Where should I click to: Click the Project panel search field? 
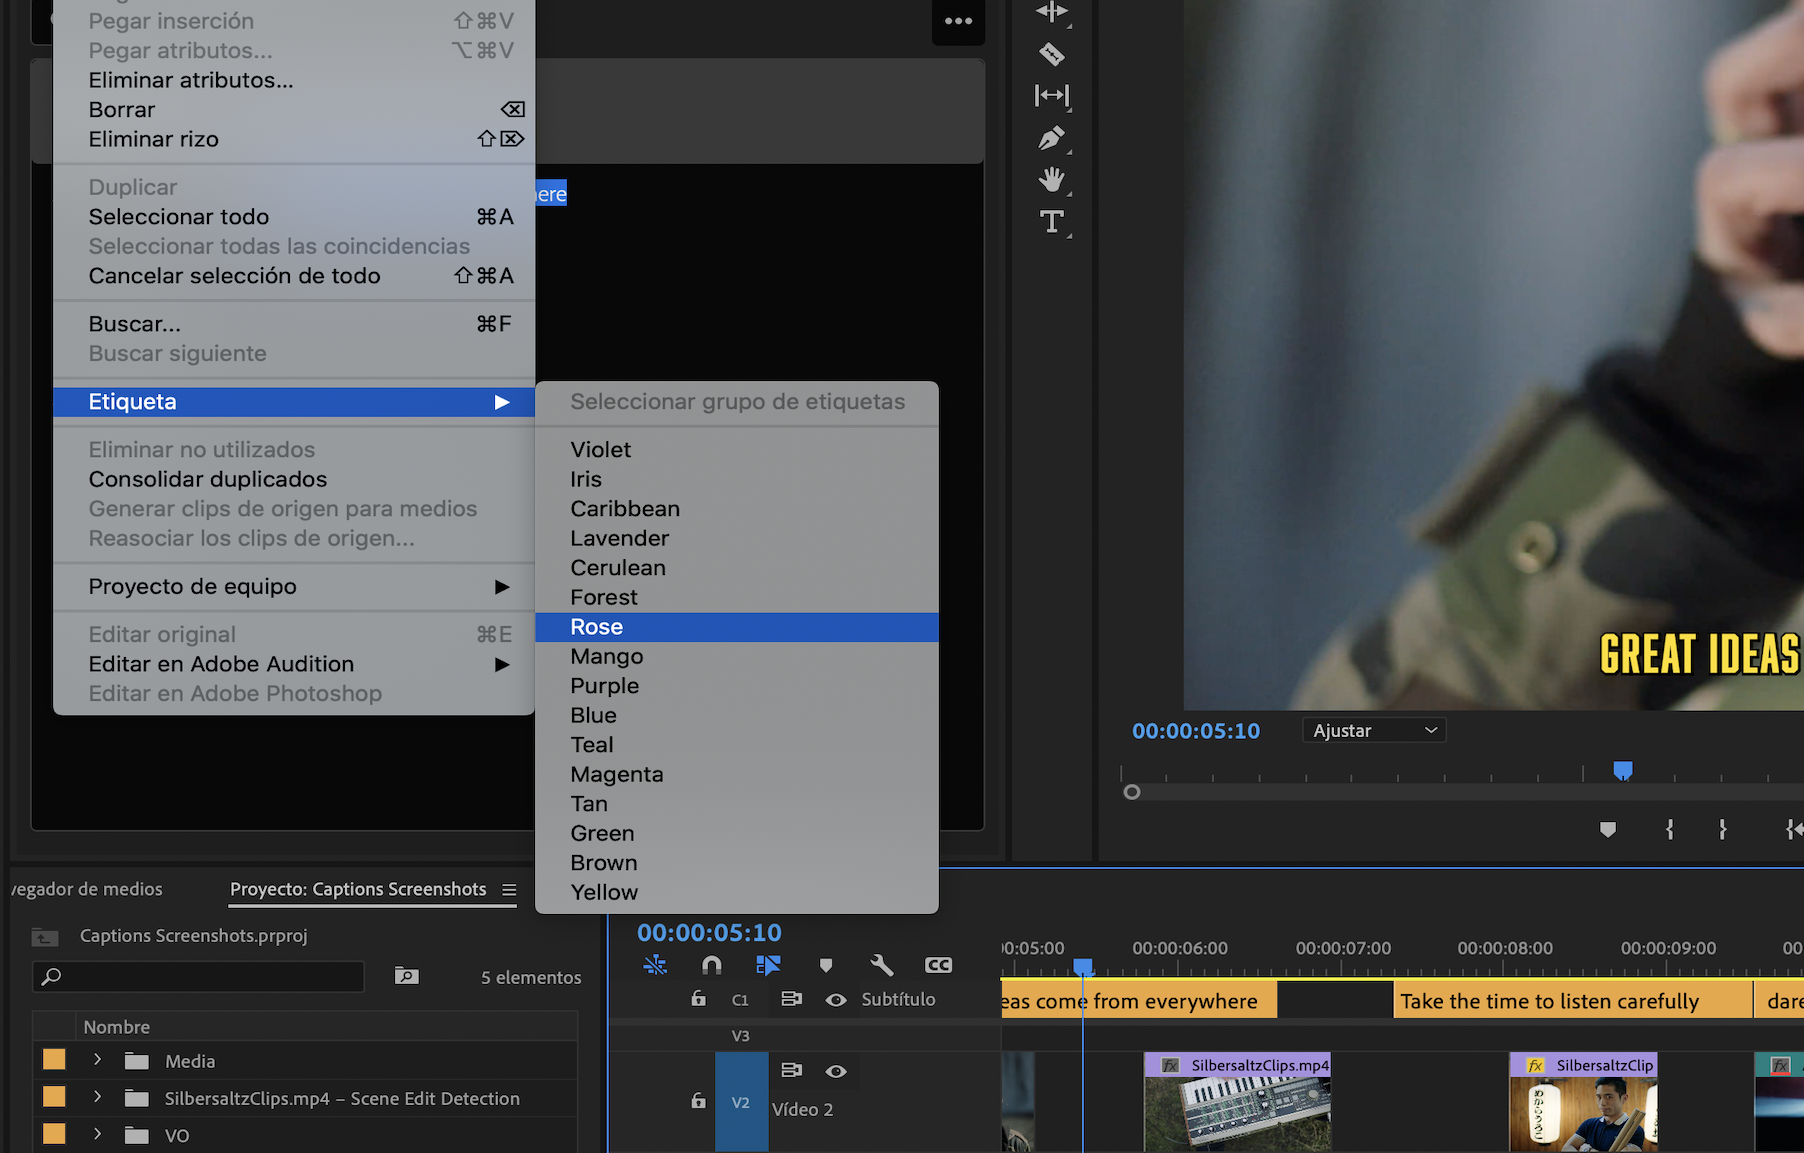(x=198, y=976)
